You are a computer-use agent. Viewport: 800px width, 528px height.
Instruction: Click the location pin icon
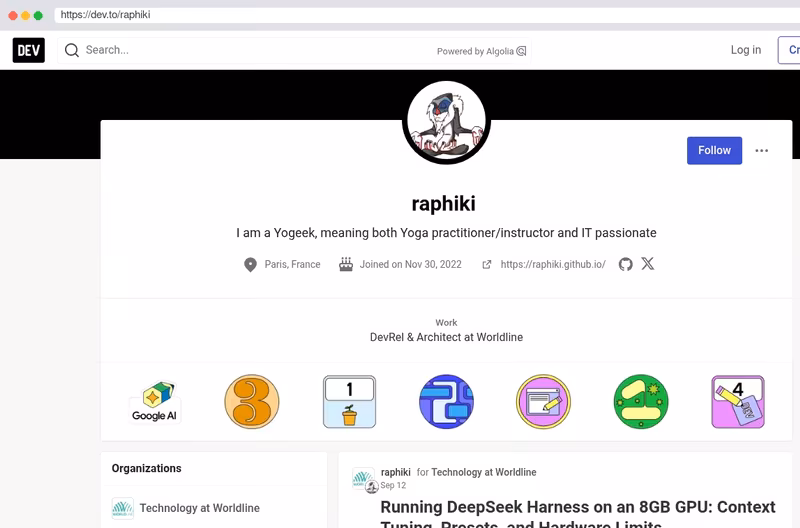pyautogui.click(x=250, y=264)
